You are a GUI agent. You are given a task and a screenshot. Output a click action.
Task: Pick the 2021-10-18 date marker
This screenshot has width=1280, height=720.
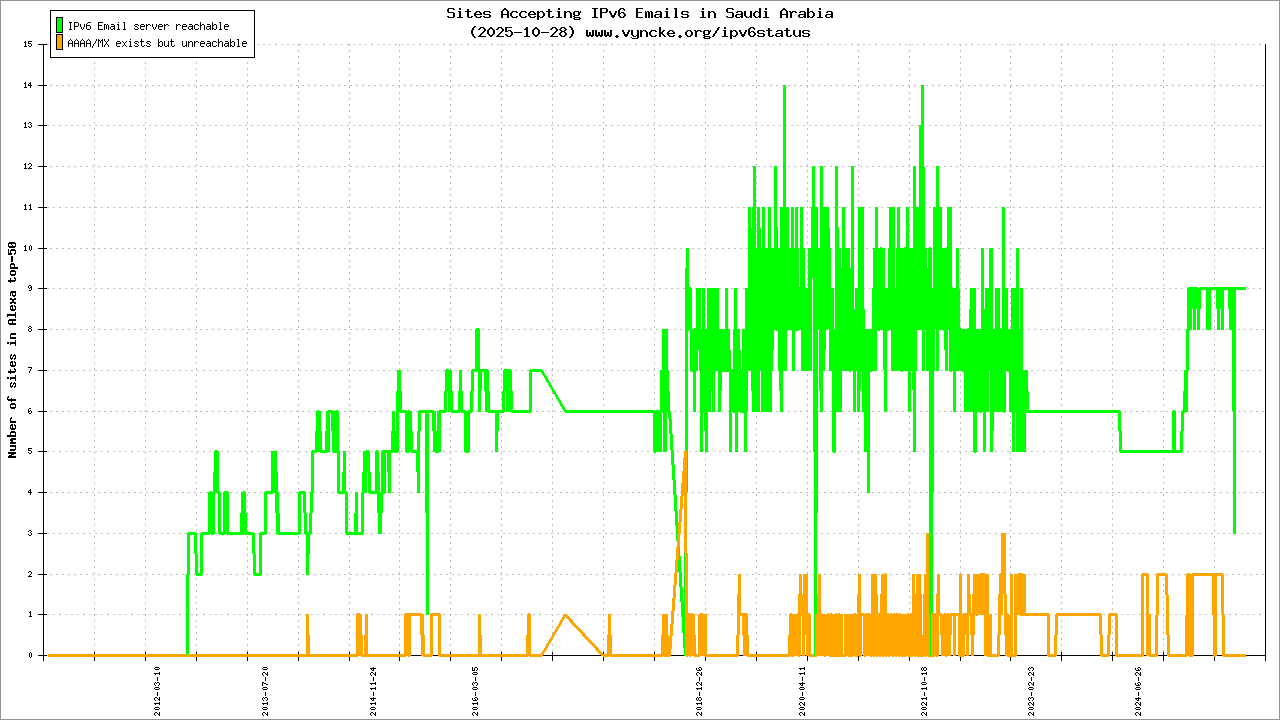[x=923, y=689]
